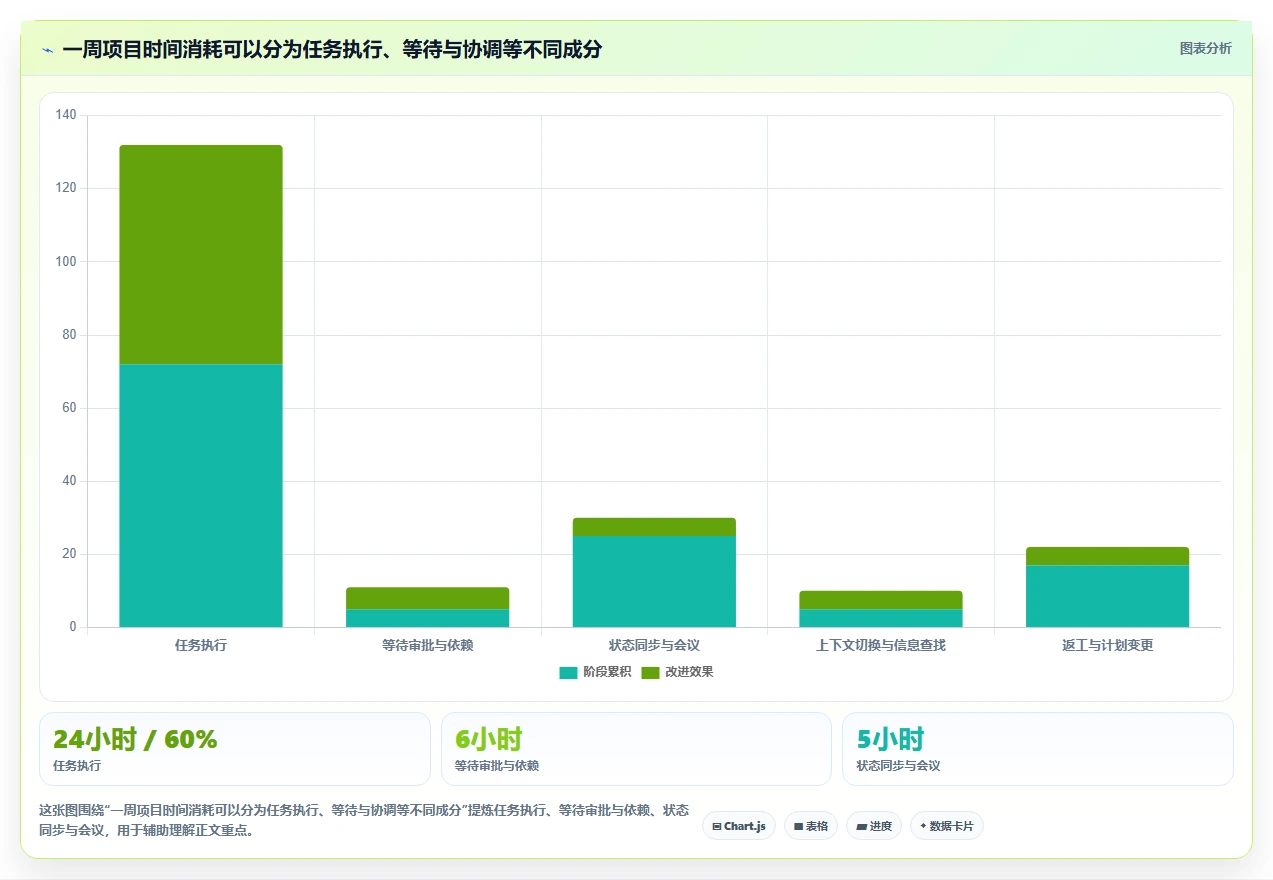Click the green 改进效果 legend color box
The width and height of the screenshot is (1273, 880).
click(x=650, y=672)
